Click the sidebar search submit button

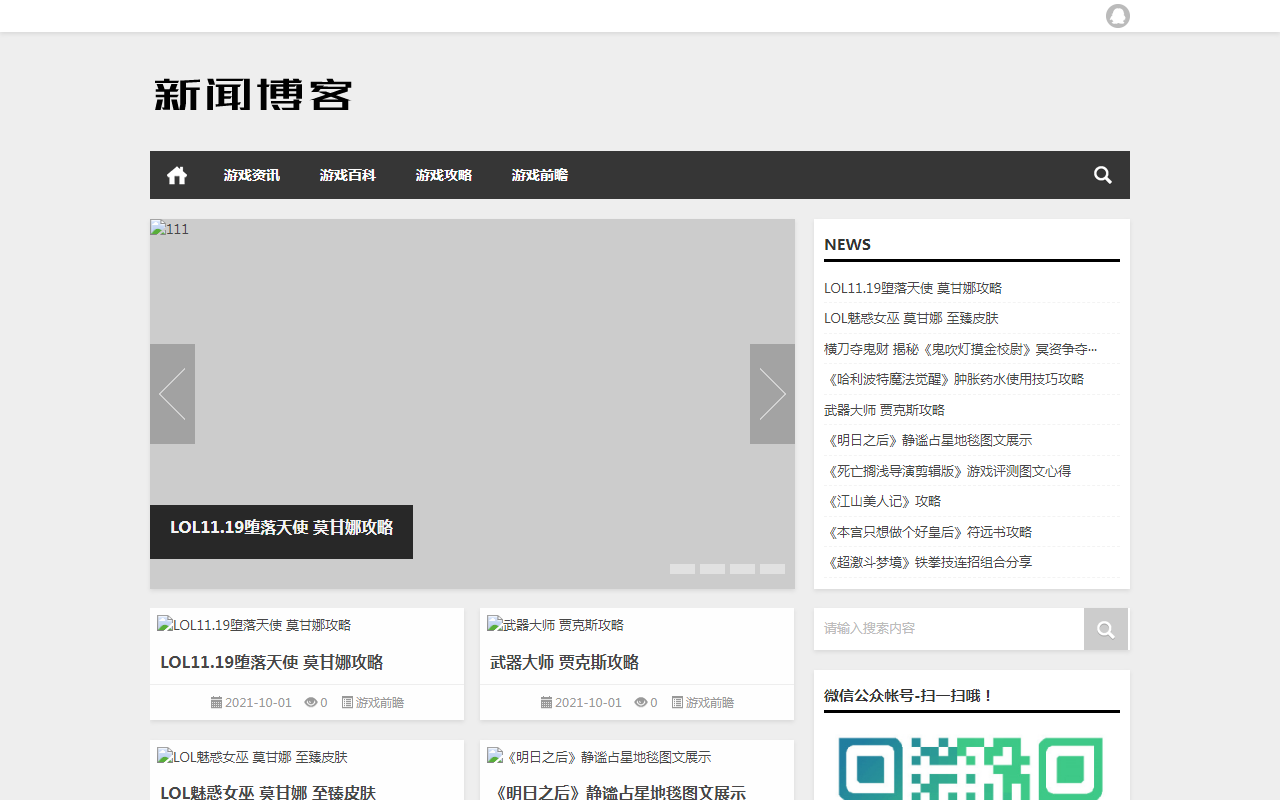pos(1106,629)
